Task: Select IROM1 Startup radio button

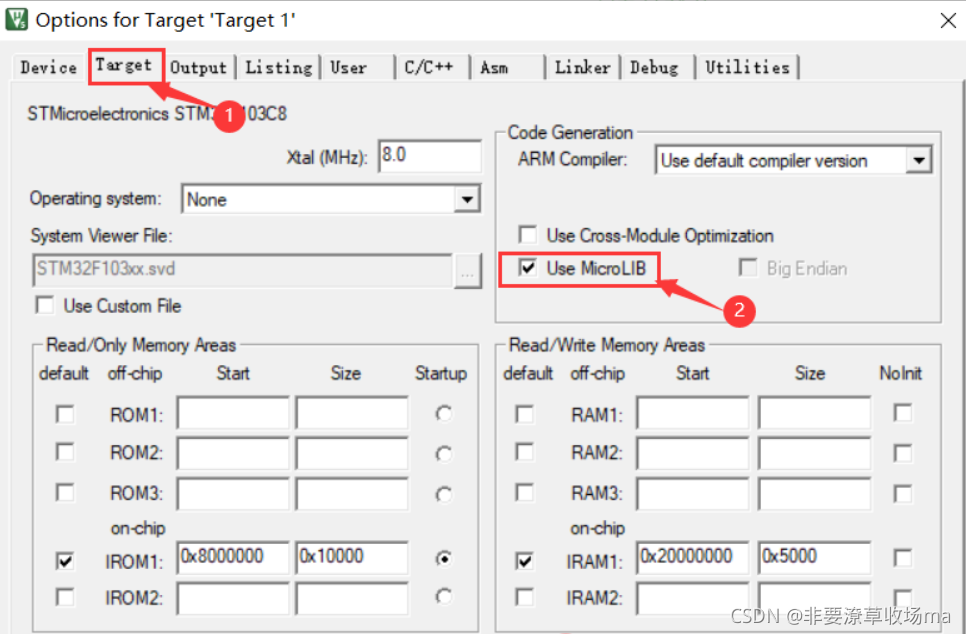Action: click(444, 558)
